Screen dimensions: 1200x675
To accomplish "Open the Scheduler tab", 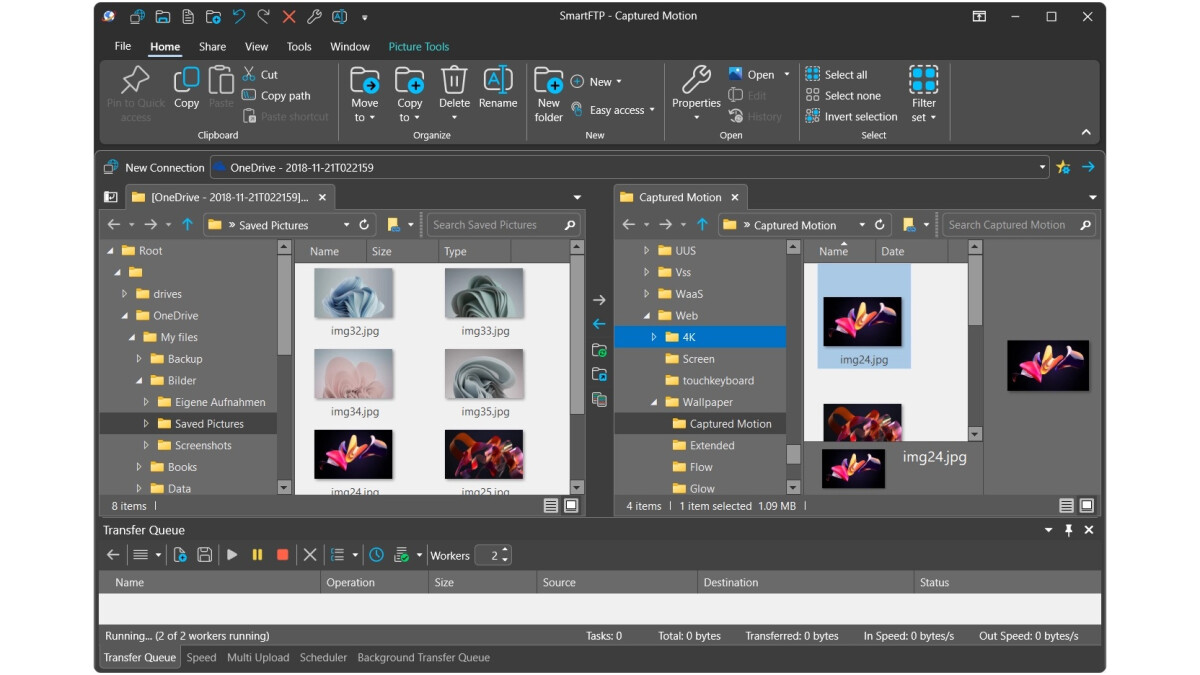I will click(x=324, y=657).
